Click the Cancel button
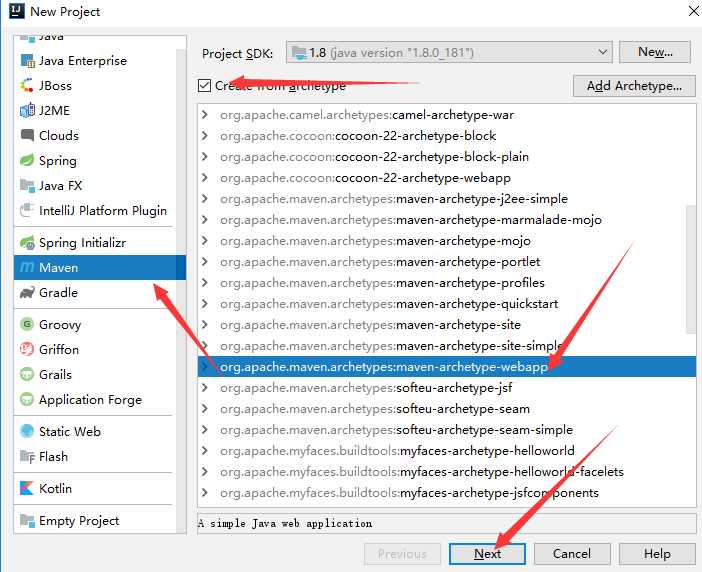702x572 pixels. (572, 554)
